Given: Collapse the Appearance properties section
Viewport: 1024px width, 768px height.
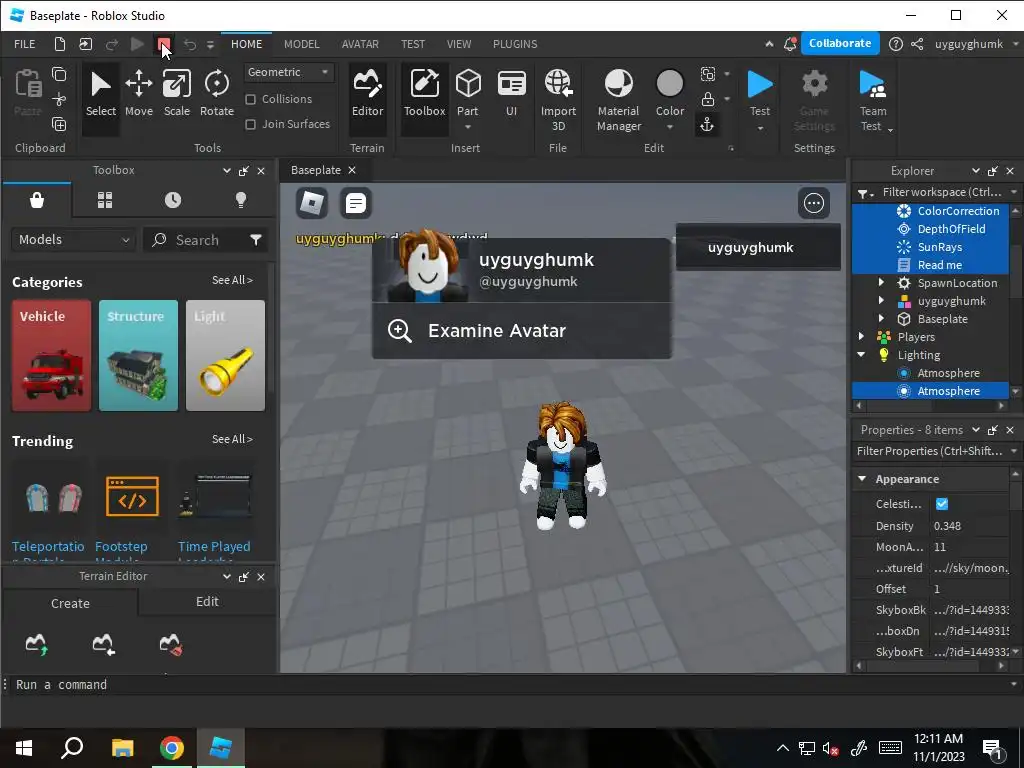Looking at the screenshot, I should [x=862, y=479].
